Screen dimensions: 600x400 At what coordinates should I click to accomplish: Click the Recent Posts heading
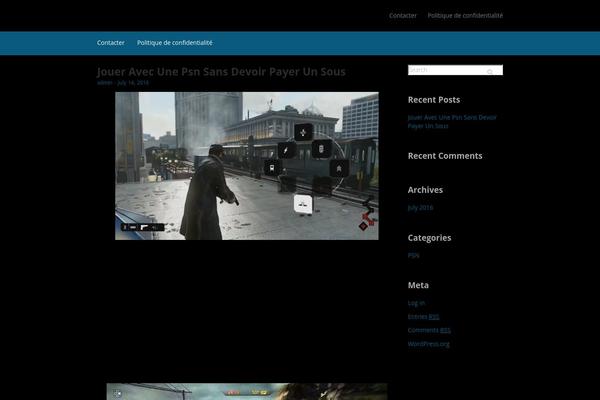434,100
